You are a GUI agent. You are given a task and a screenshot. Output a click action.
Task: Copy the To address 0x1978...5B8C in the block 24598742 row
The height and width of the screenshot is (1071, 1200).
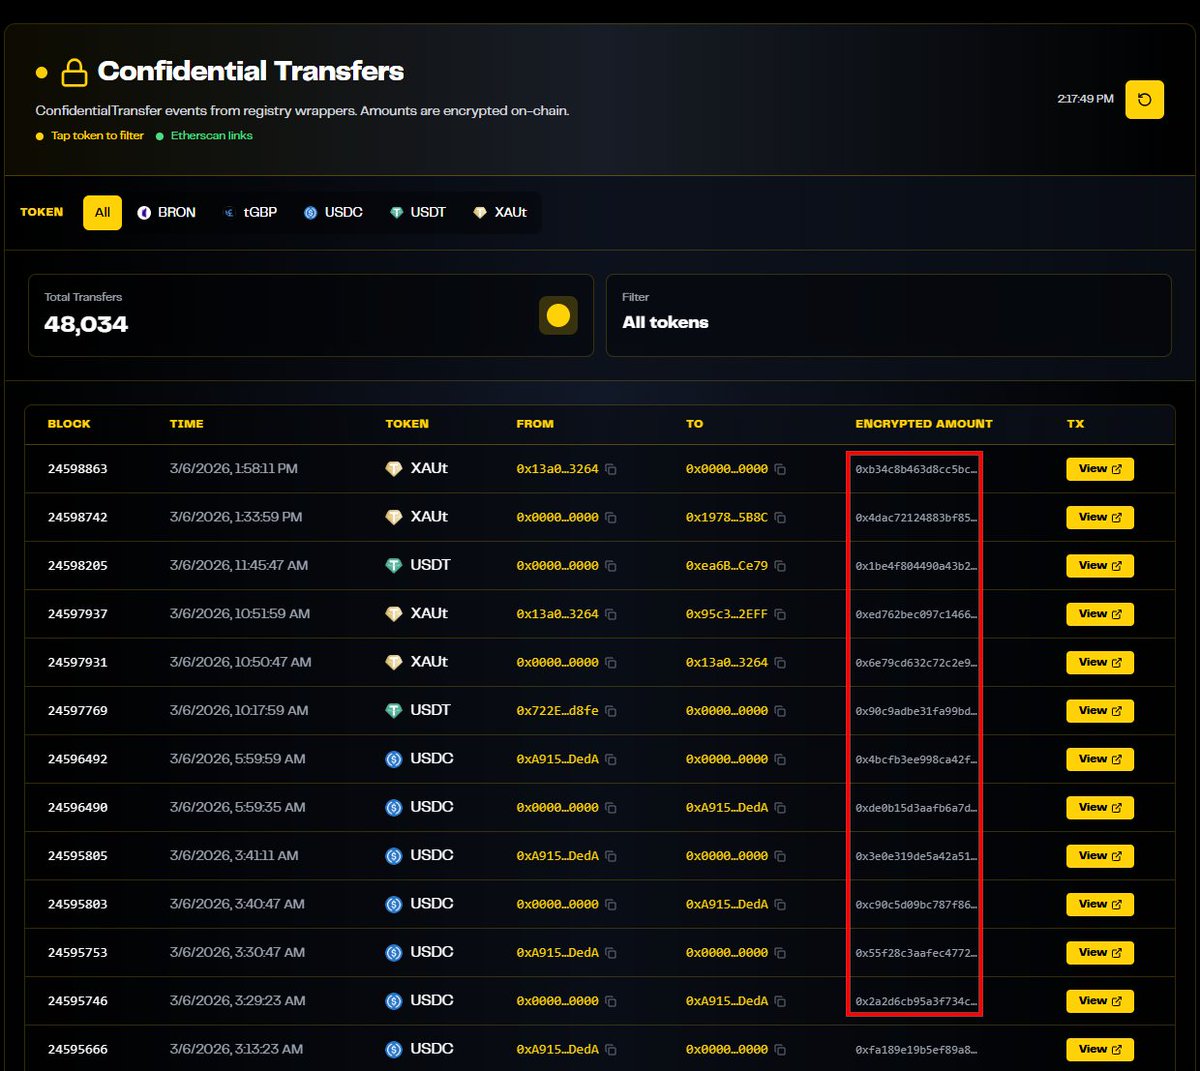click(x=780, y=518)
